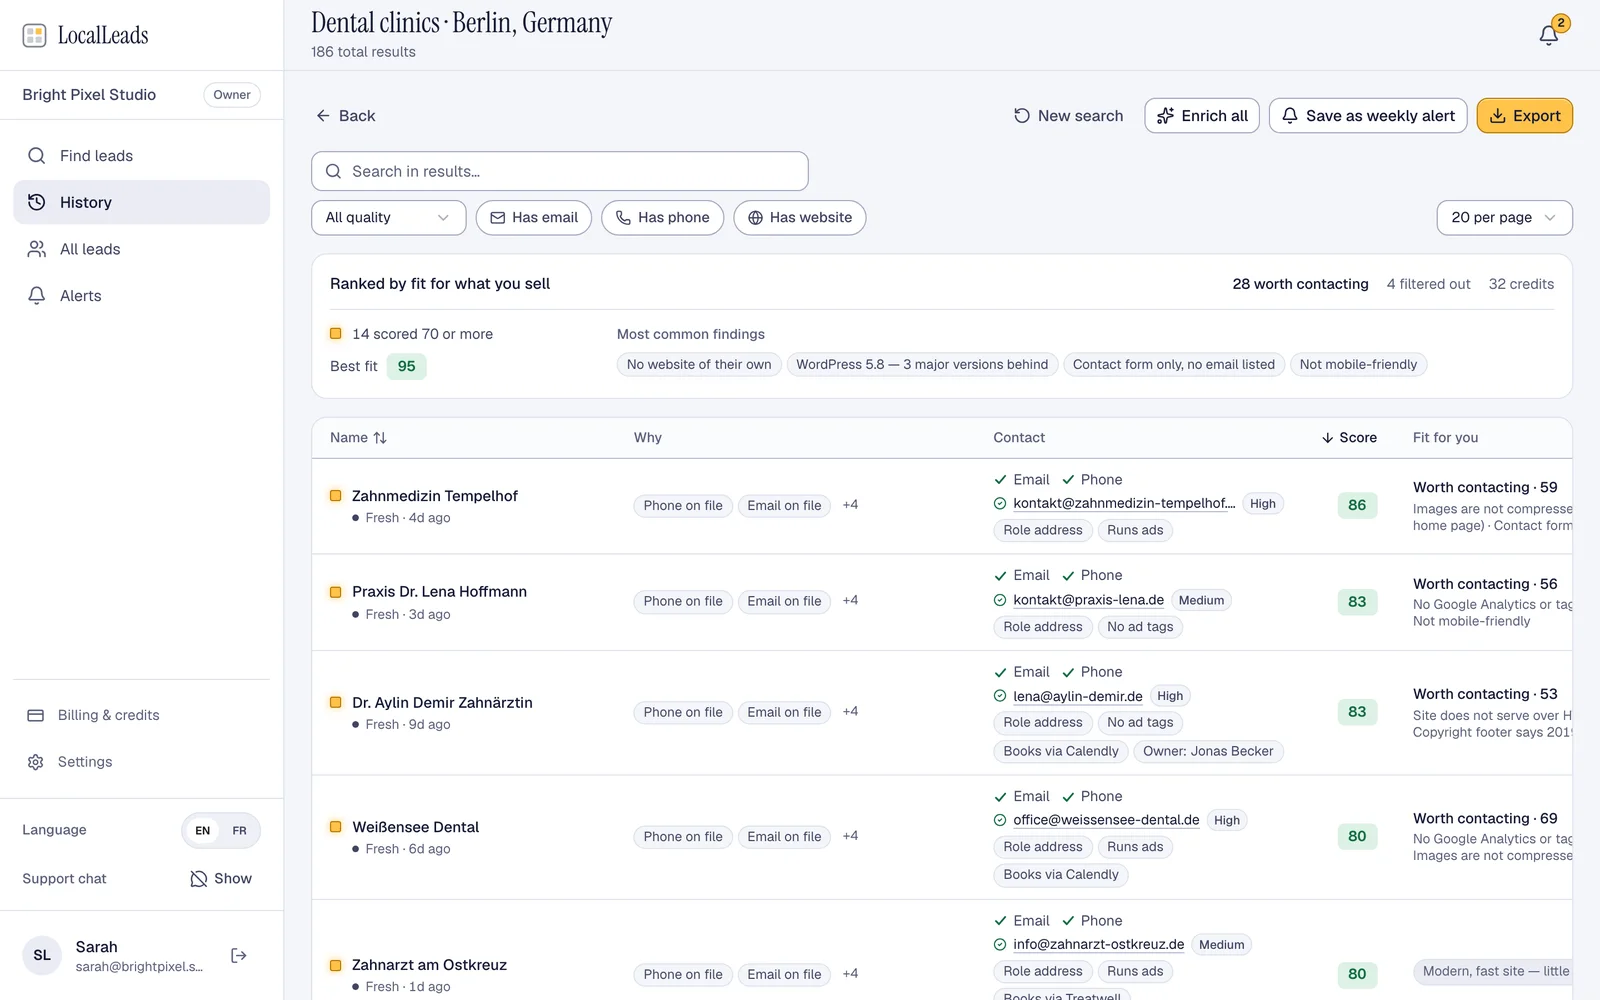Viewport: 1600px width, 1000px height.
Task: Click the History clock icon
Action: [37, 202]
